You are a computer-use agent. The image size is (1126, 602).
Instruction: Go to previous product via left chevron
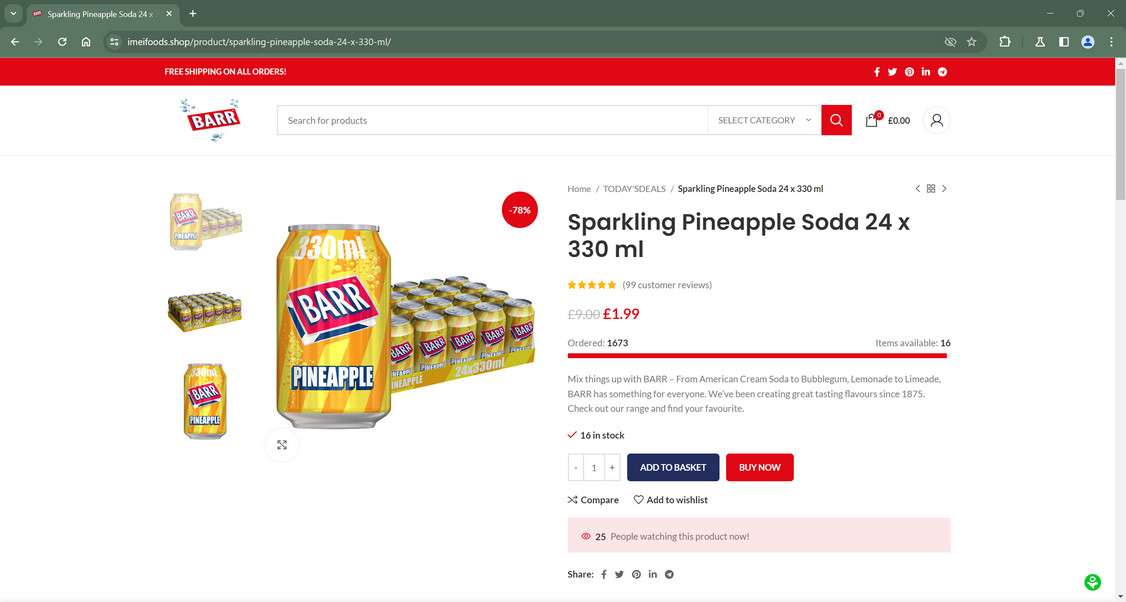pyautogui.click(x=917, y=188)
